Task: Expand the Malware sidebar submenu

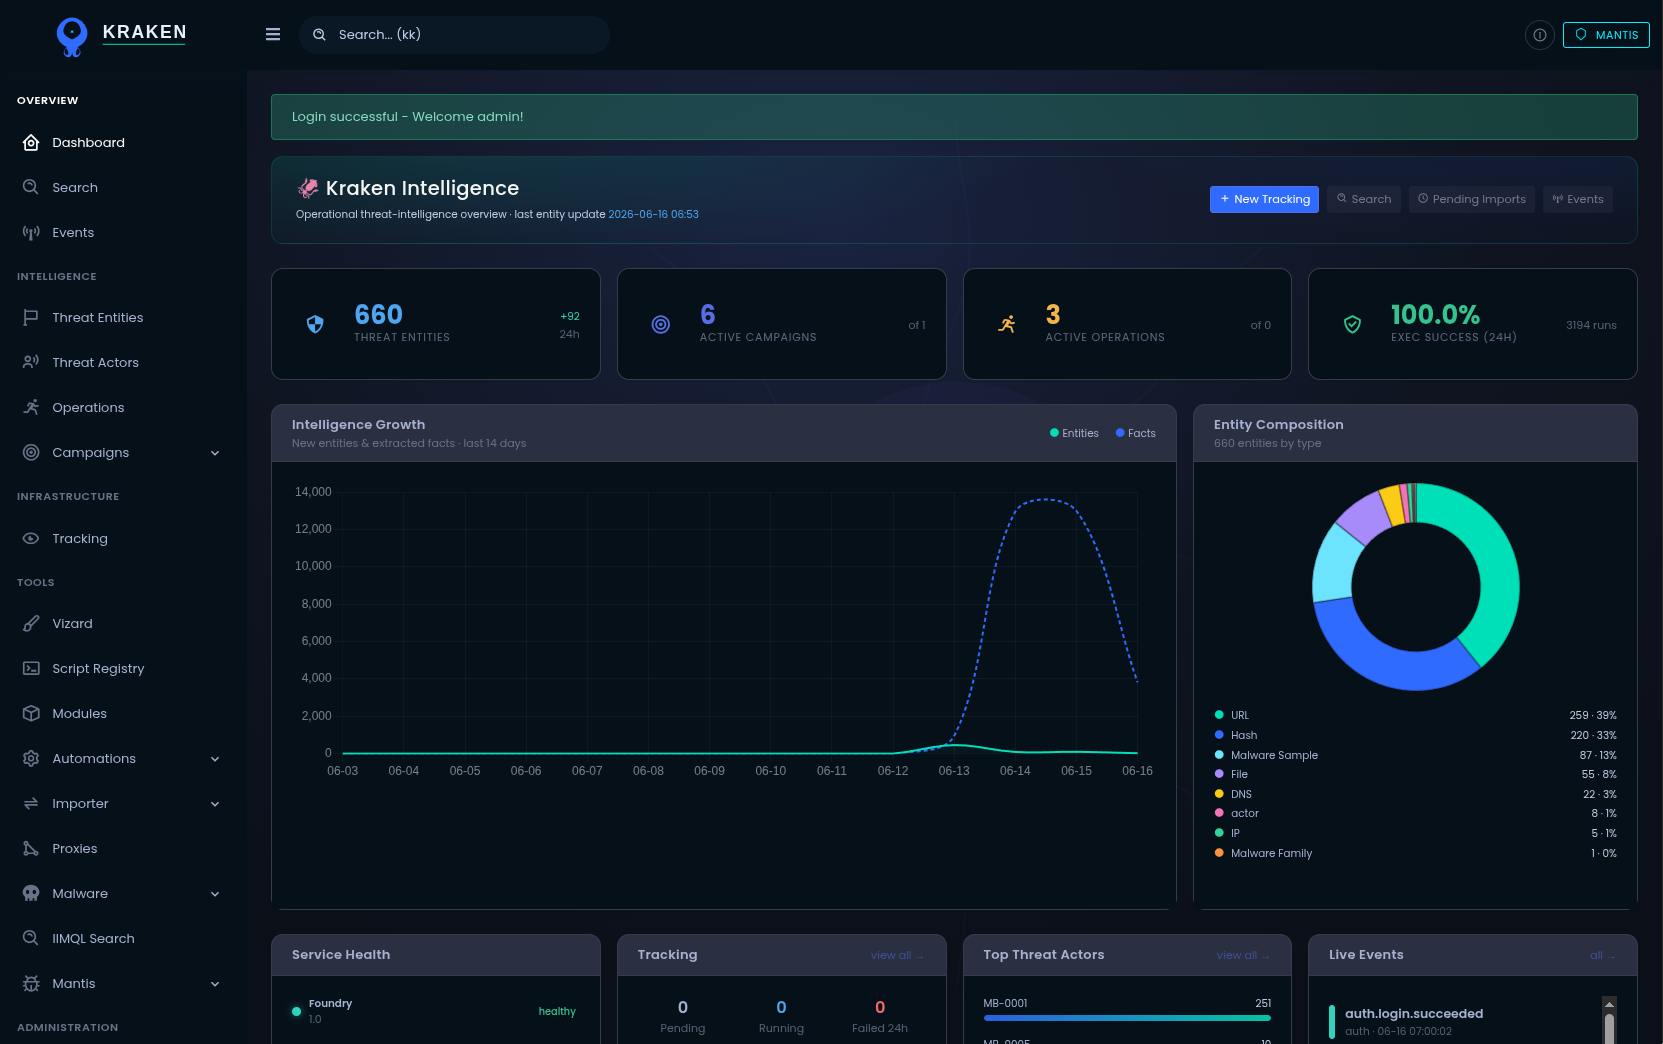Action: (215, 894)
